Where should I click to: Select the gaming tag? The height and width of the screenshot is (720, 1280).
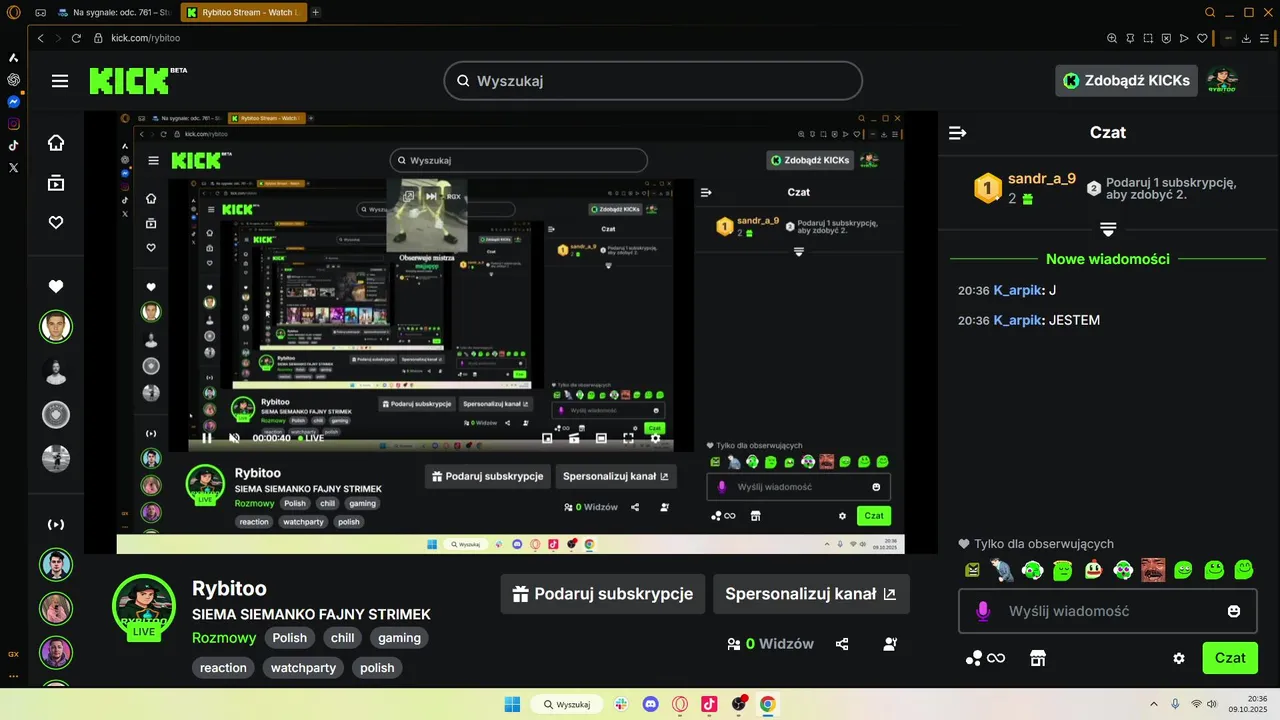point(399,638)
